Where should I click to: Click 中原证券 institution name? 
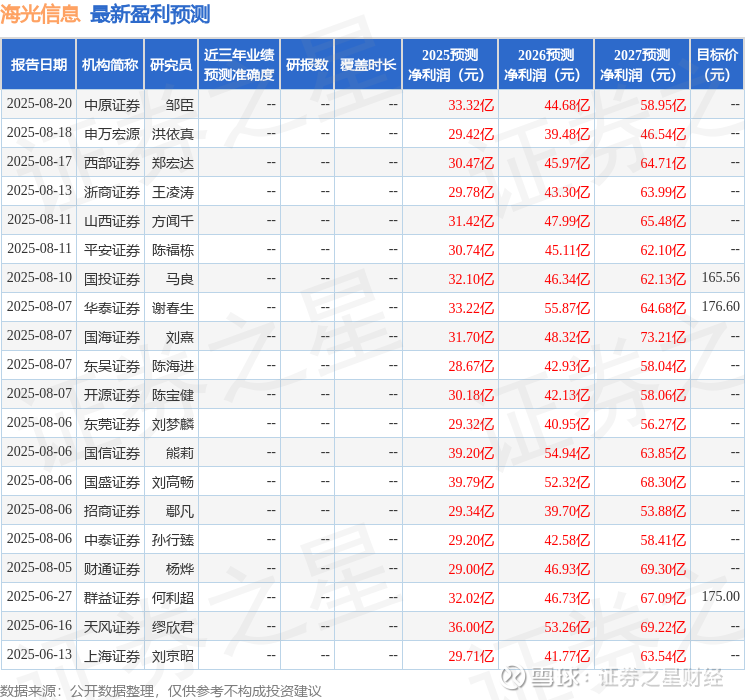(112, 105)
